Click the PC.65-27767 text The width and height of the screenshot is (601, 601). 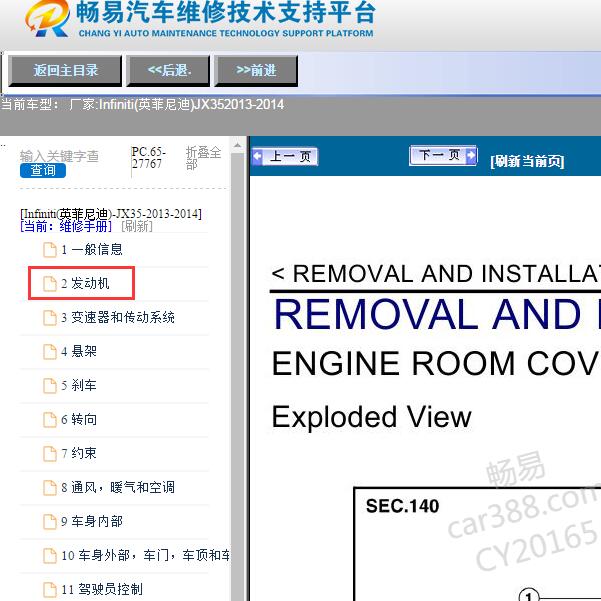click(148, 158)
